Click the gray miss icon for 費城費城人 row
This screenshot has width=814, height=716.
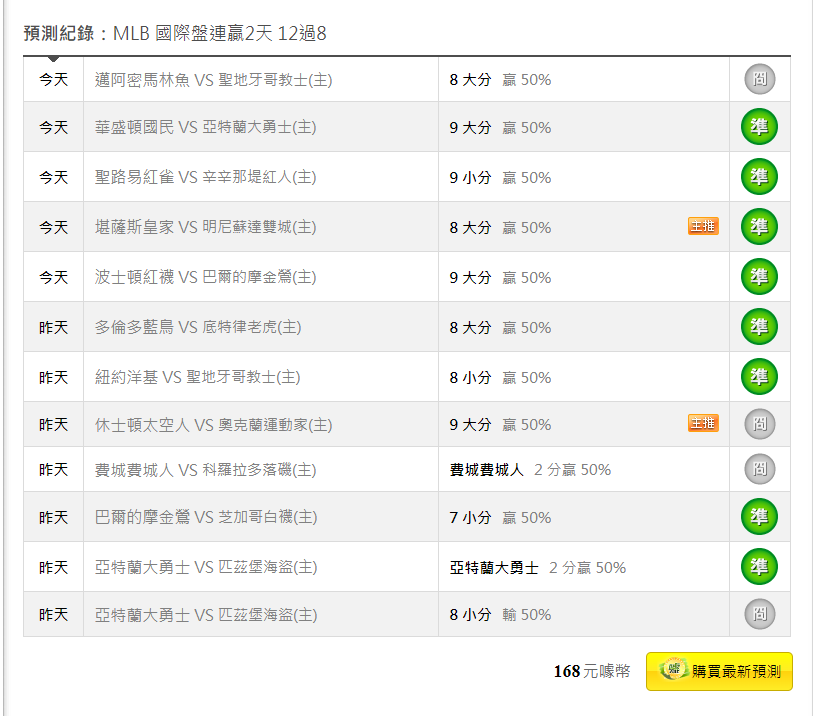click(759, 469)
